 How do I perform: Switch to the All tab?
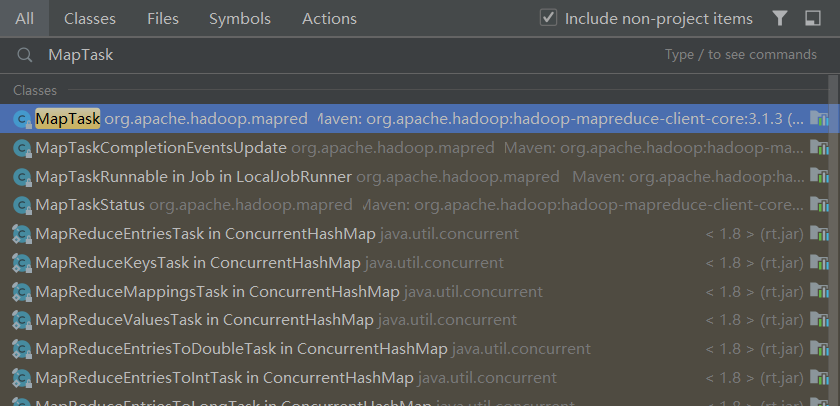pos(25,18)
